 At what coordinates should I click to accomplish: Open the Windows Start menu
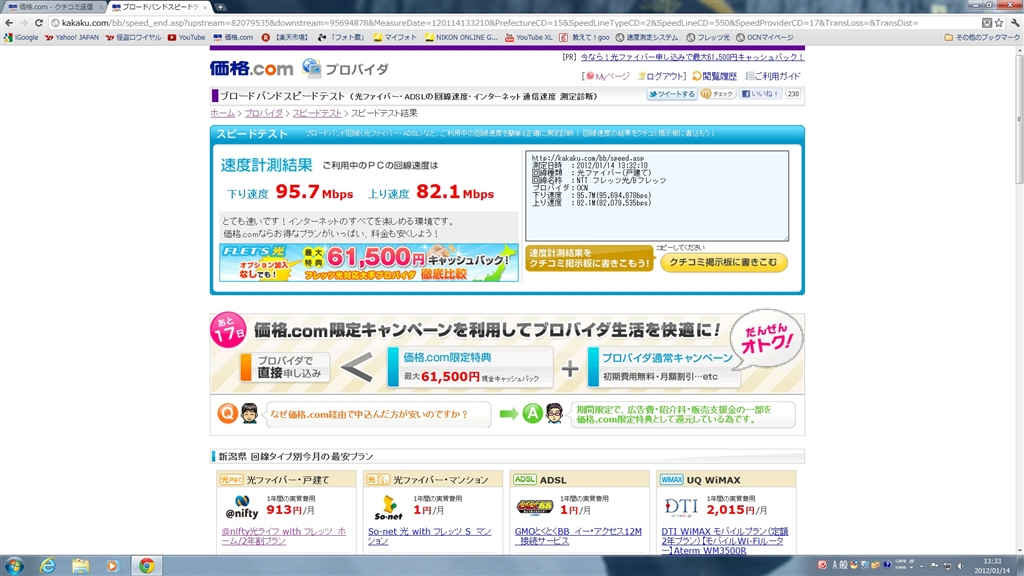pyautogui.click(x=14, y=566)
